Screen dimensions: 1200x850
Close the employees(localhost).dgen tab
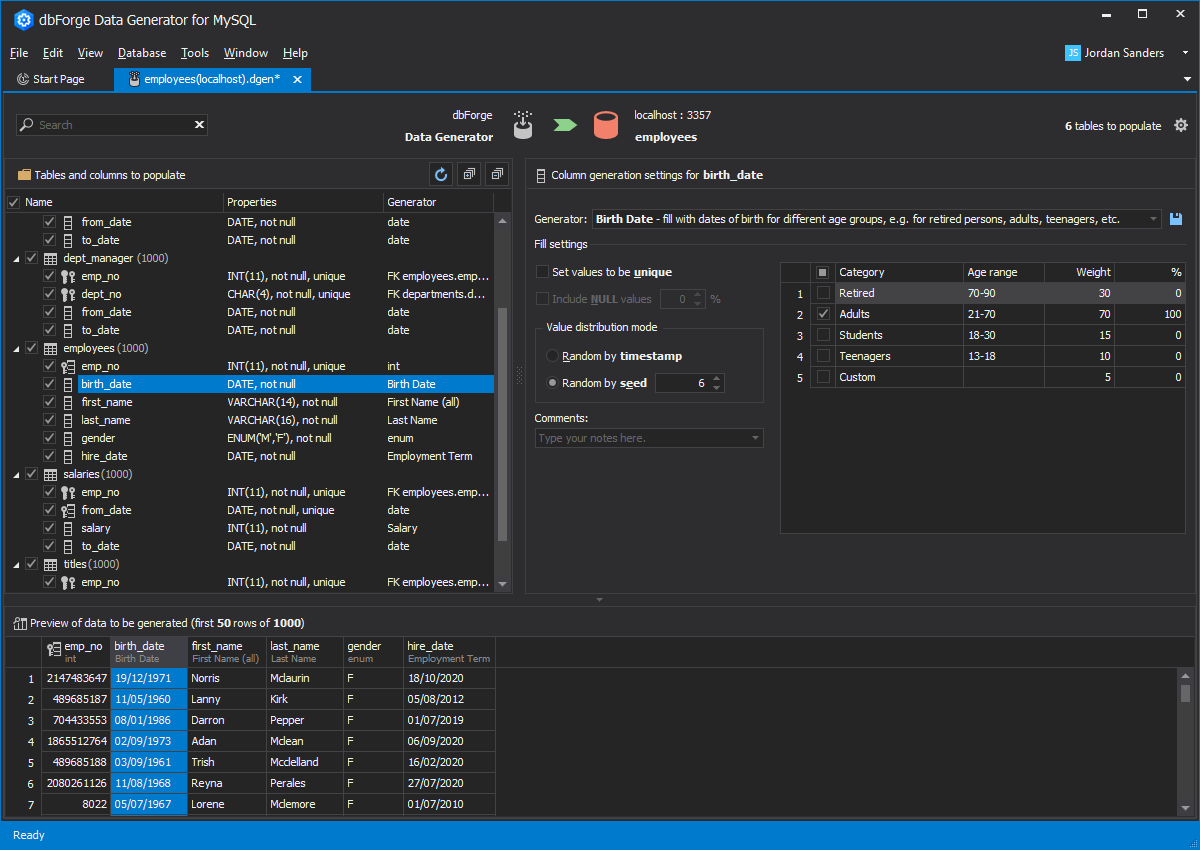coord(297,79)
